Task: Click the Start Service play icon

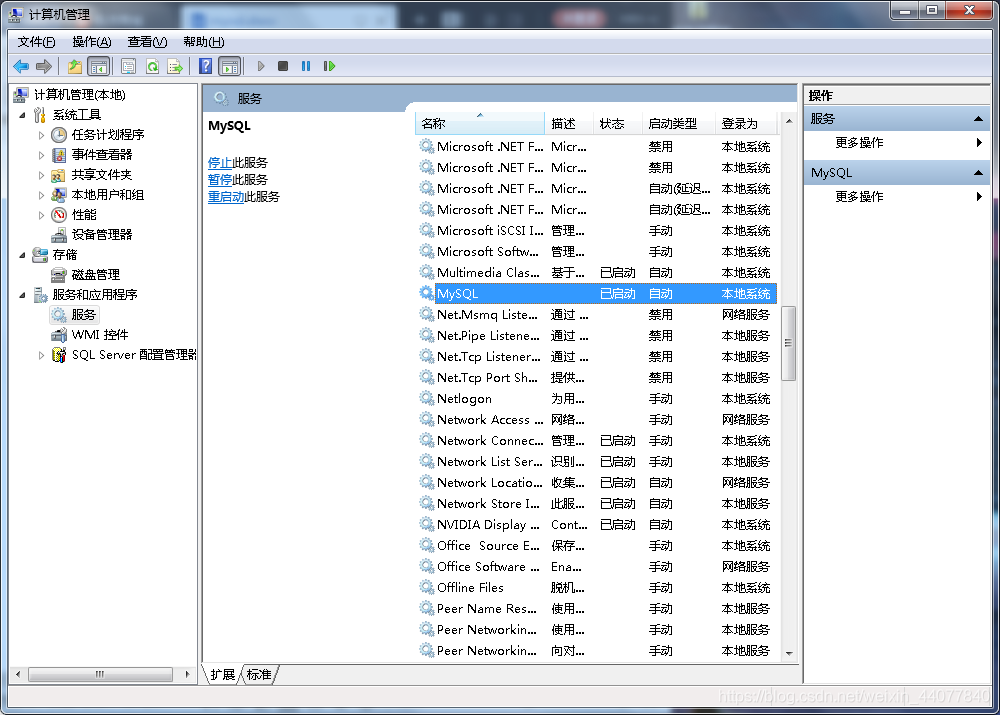Action: tap(261, 66)
